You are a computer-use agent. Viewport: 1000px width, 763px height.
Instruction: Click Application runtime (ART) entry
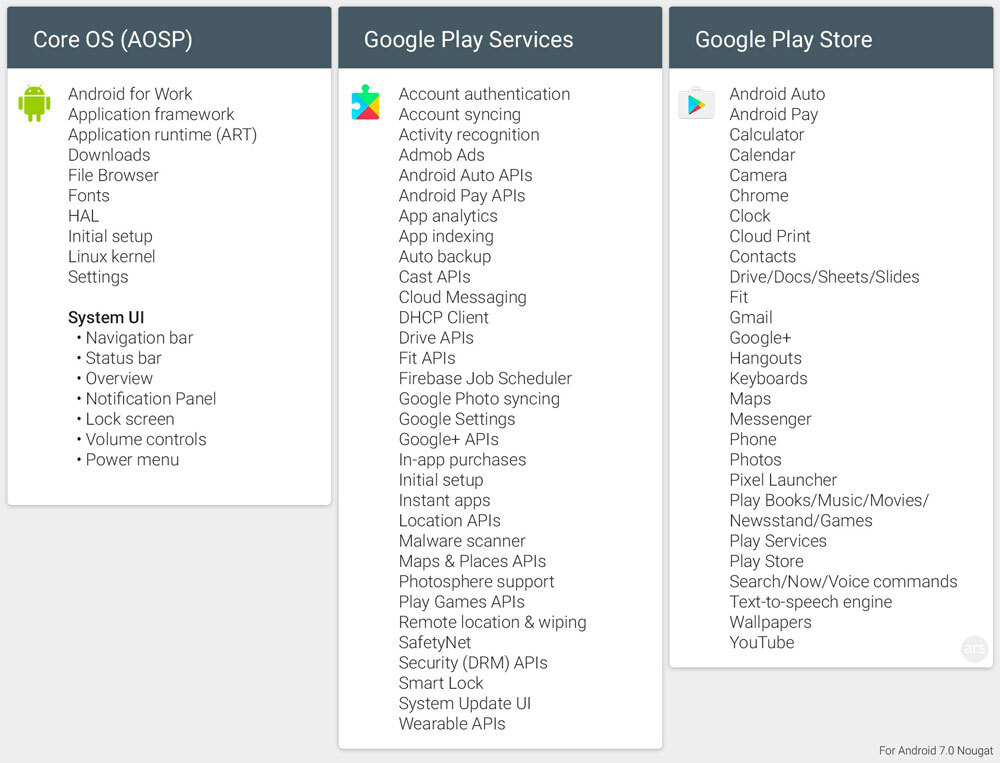pyautogui.click(x=163, y=135)
